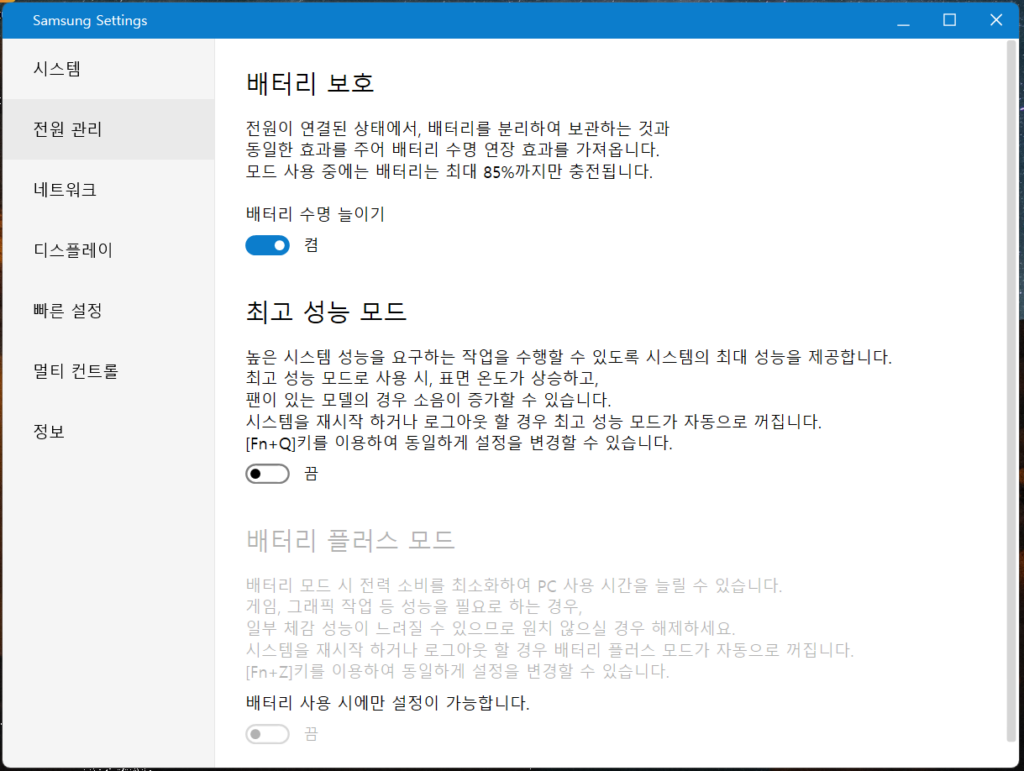The image size is (1024, 771).
Task: Close the Samsung Settings window
Action: [996, 20]
